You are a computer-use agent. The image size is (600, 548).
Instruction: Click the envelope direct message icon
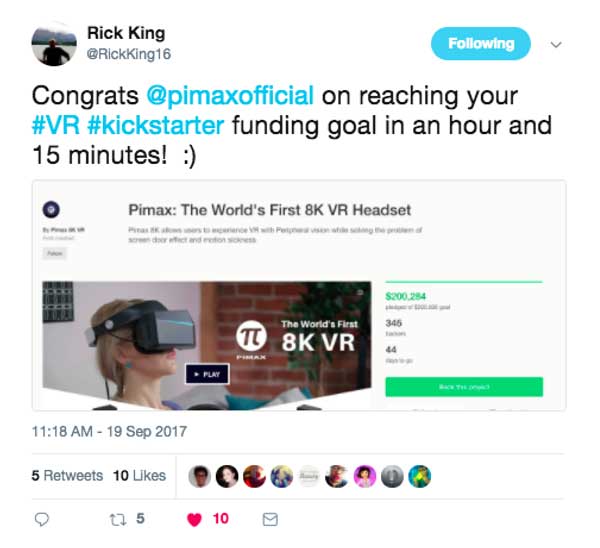point(270,519)
